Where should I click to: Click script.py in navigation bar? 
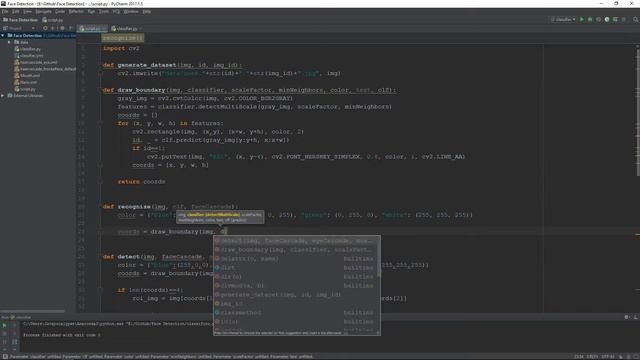pos(53,20)
